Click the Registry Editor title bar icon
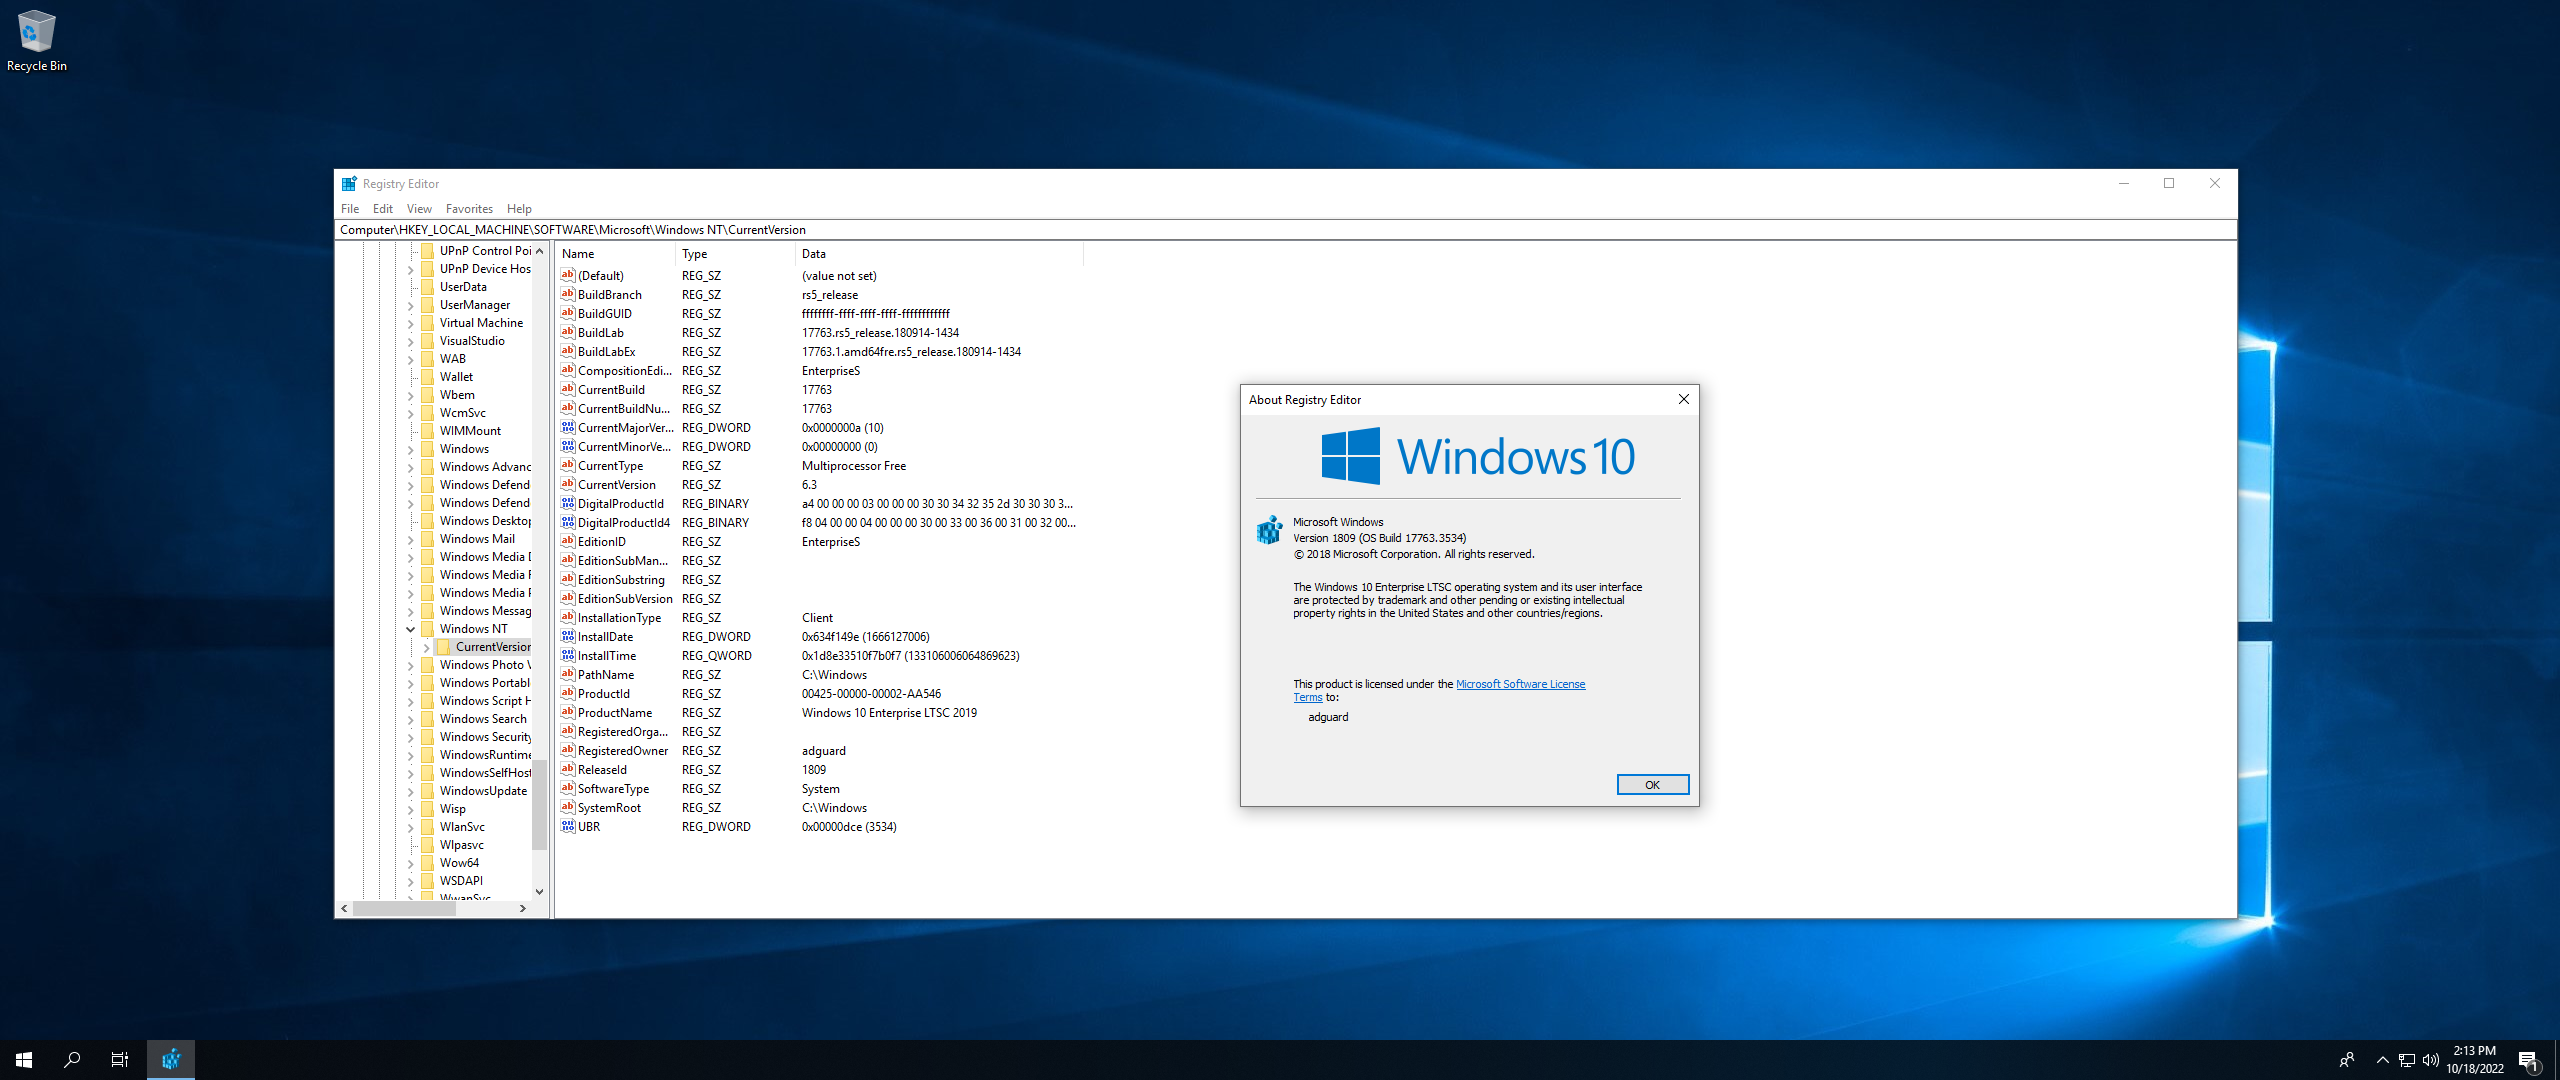 349,184
